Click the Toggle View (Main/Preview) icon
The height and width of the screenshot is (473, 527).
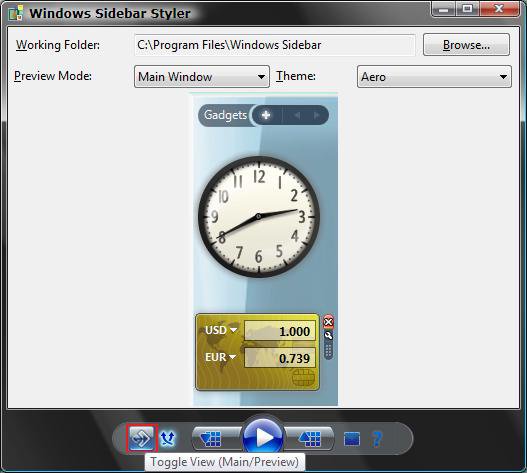[142, 438]
